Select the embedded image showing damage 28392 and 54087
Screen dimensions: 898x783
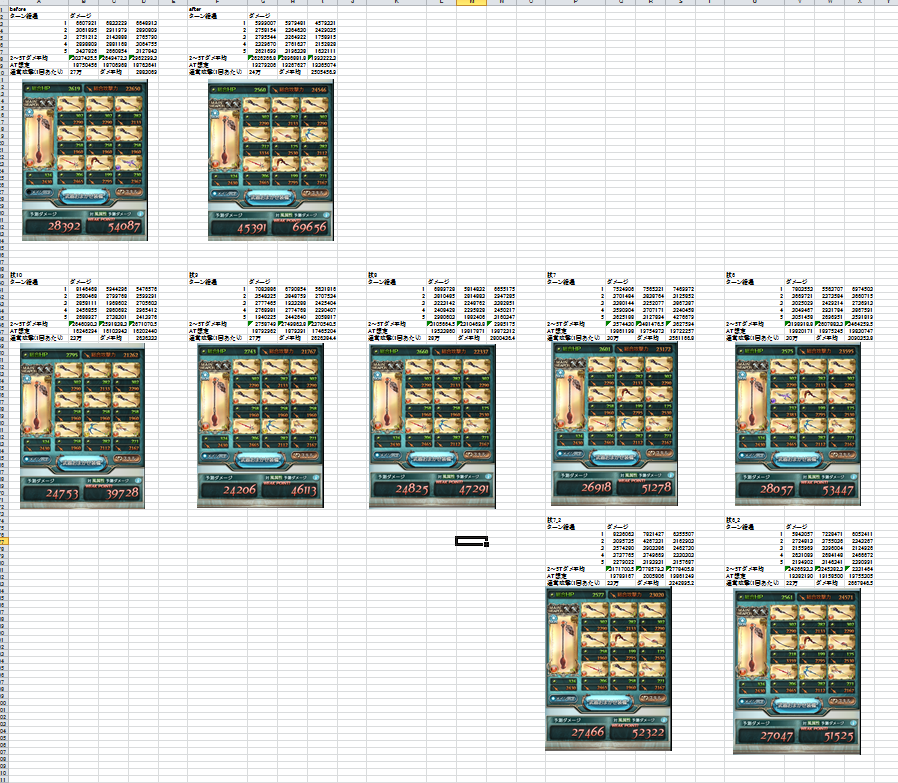coord(85,160)
